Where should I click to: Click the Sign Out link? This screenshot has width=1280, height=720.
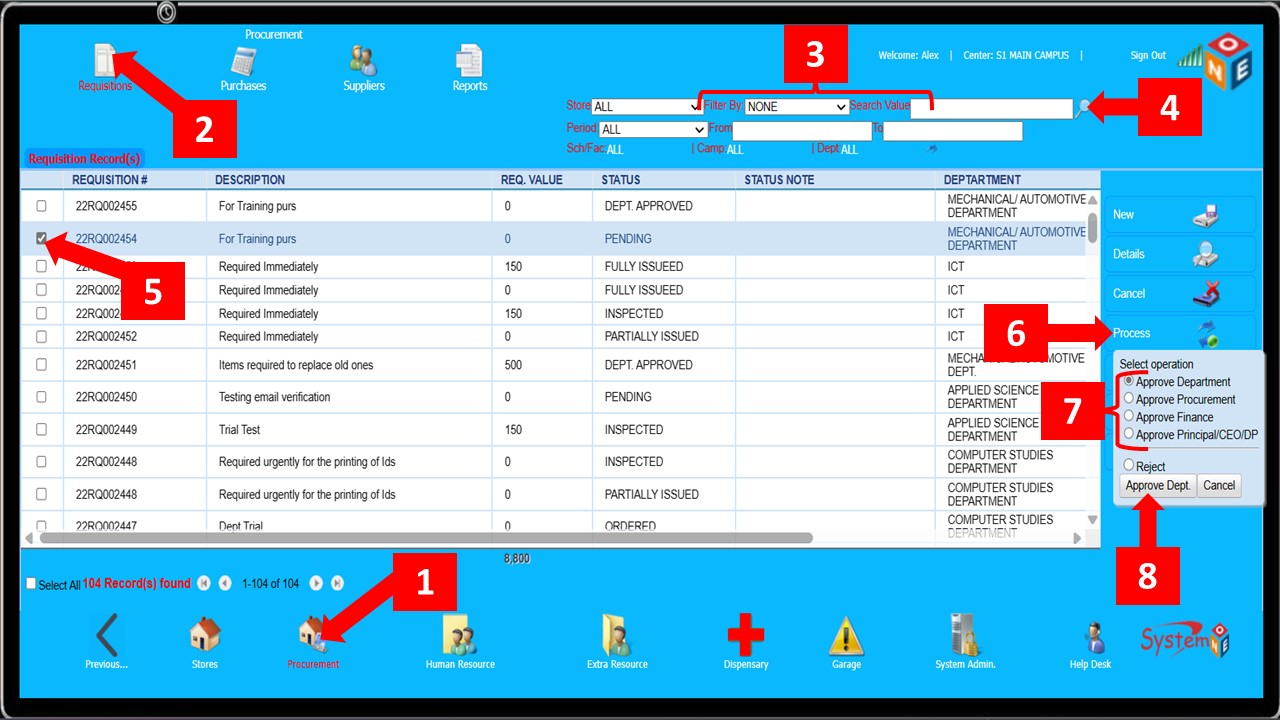[x=1148, y=56]
